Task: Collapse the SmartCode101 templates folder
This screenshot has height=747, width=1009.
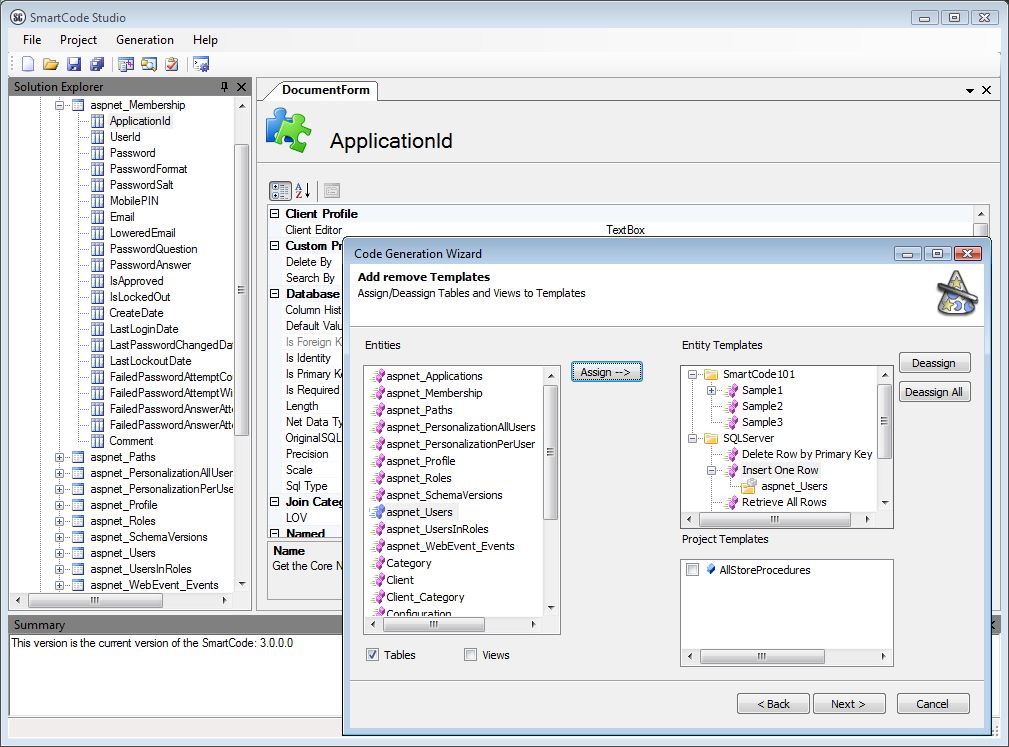Action: [x=692, y=374]
